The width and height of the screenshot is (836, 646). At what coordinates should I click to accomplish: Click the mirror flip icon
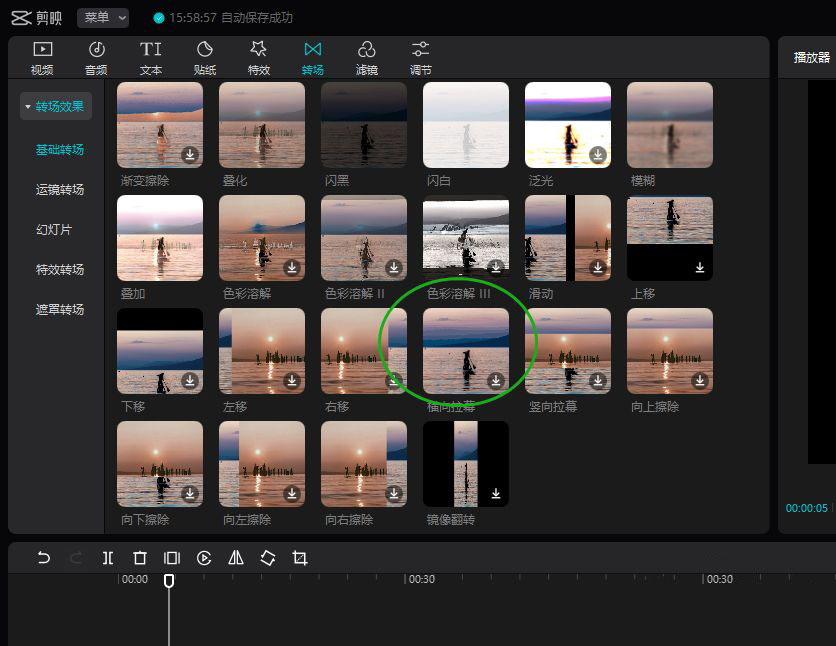pos(236,558)
